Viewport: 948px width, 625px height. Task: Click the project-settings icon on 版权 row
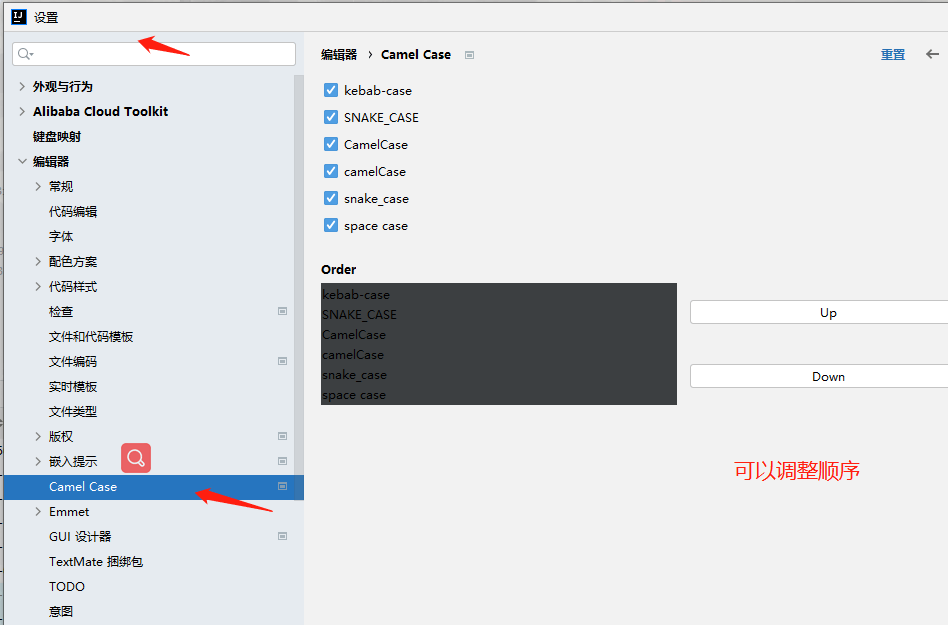click(282, 436)
